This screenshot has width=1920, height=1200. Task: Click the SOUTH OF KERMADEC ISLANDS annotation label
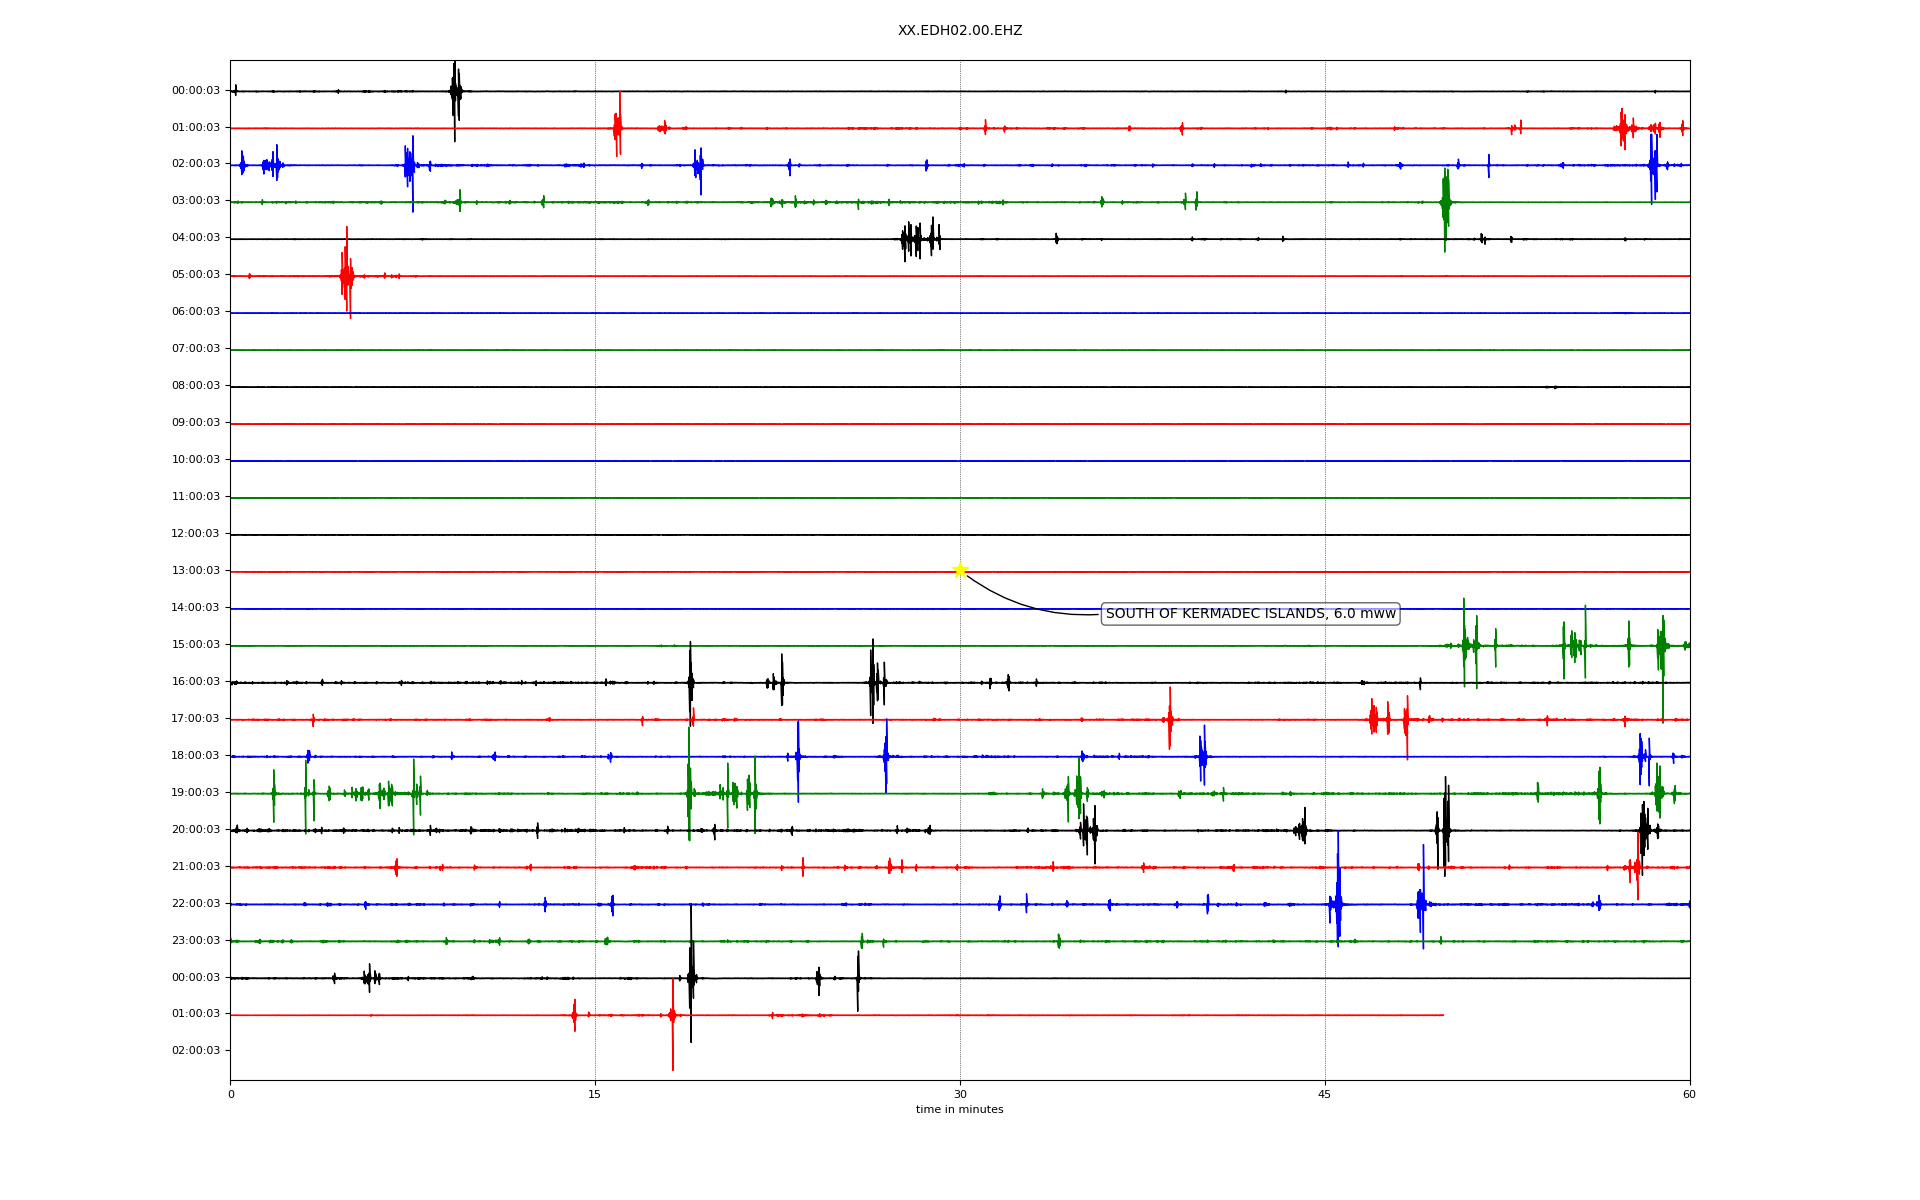tap(1250, 614)
